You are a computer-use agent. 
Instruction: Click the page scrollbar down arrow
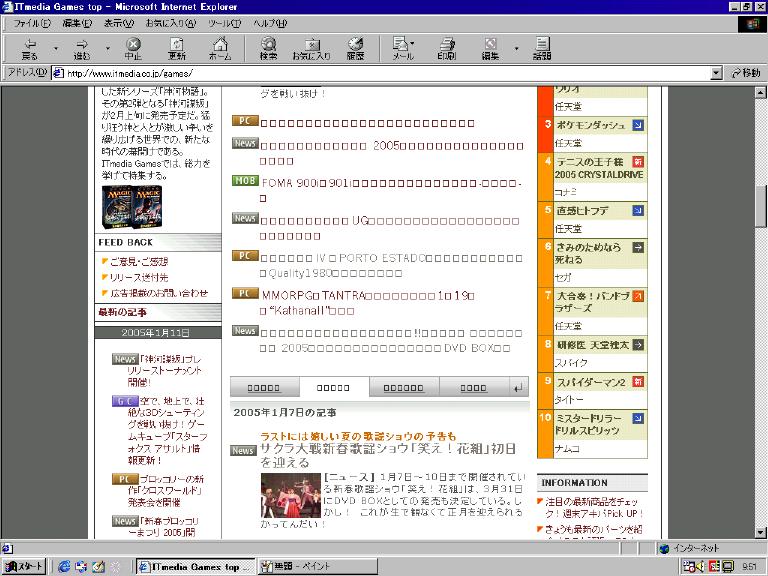760,532
